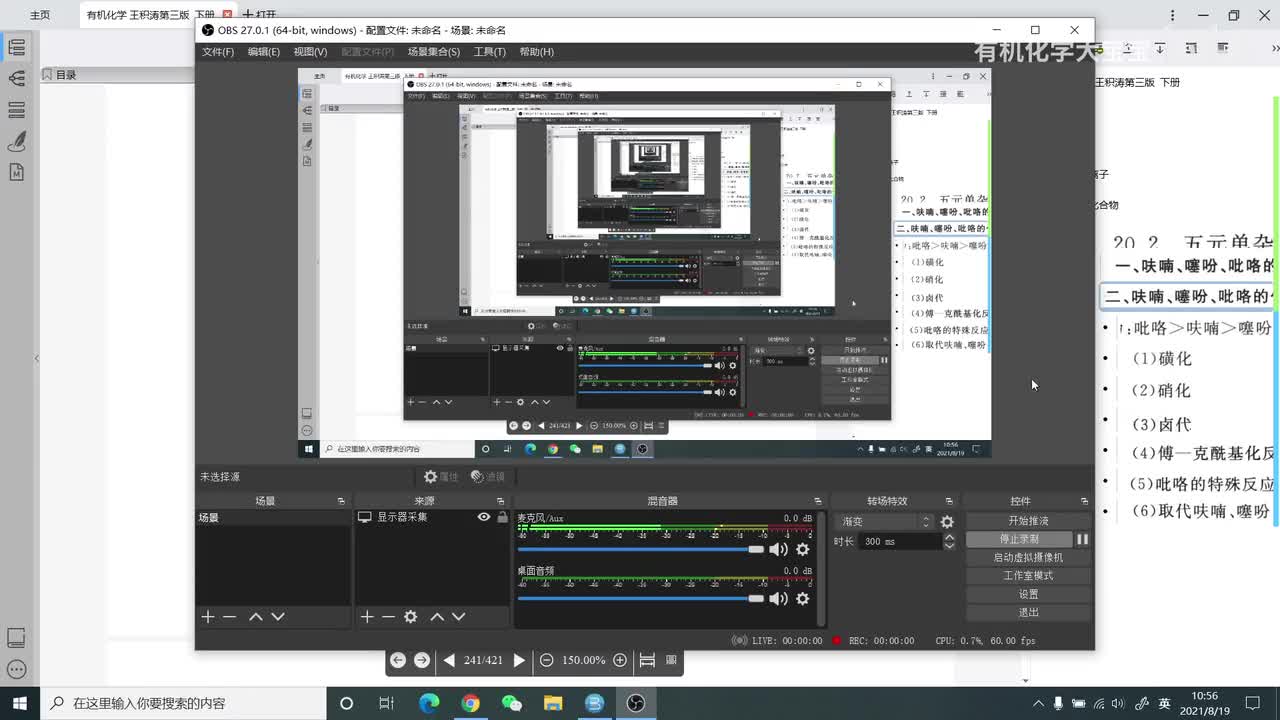
Task: Remove selected source with minus icon
Action: pyautogui.click(x=388, y=617)
